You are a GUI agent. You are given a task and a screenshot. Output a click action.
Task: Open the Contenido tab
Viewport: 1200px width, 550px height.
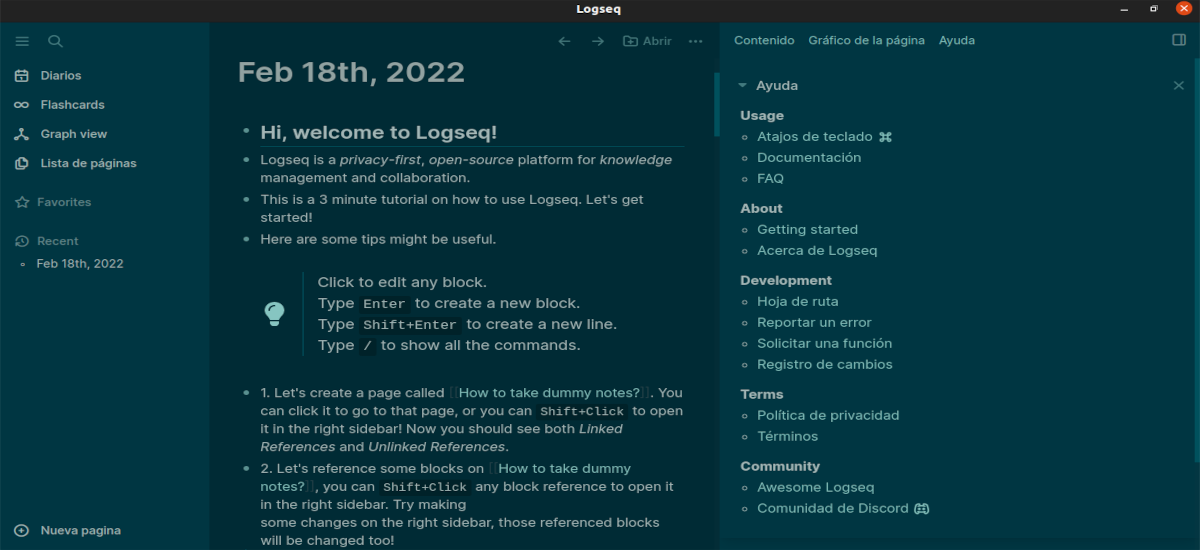[x=764, y=41]
